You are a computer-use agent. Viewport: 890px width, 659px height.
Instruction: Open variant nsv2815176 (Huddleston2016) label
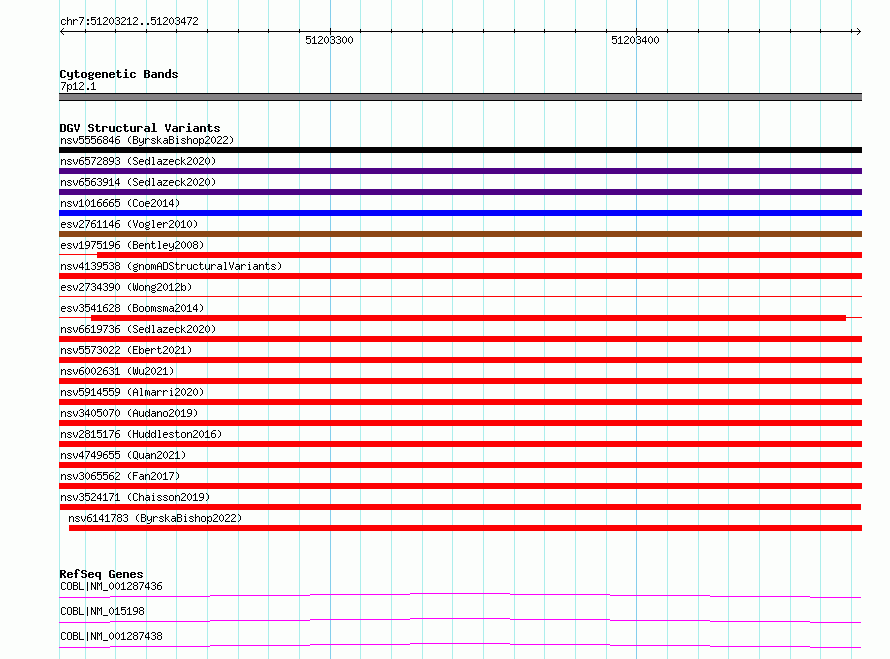[141, 434]
